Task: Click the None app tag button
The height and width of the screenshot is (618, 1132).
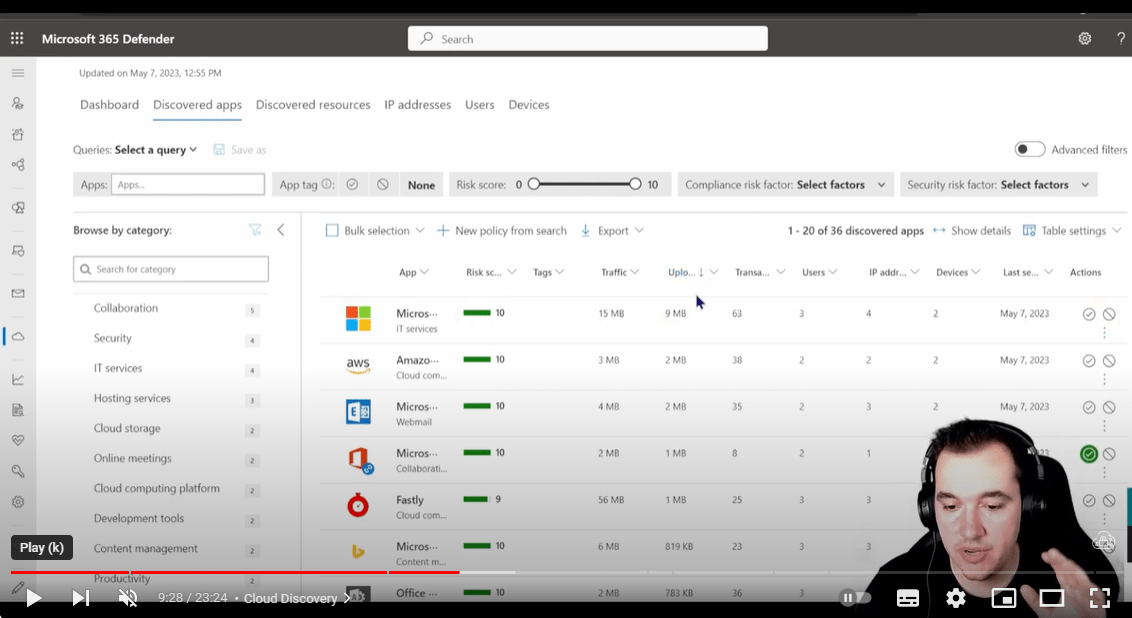Action: pyautogui.click(x=421, y=185)
